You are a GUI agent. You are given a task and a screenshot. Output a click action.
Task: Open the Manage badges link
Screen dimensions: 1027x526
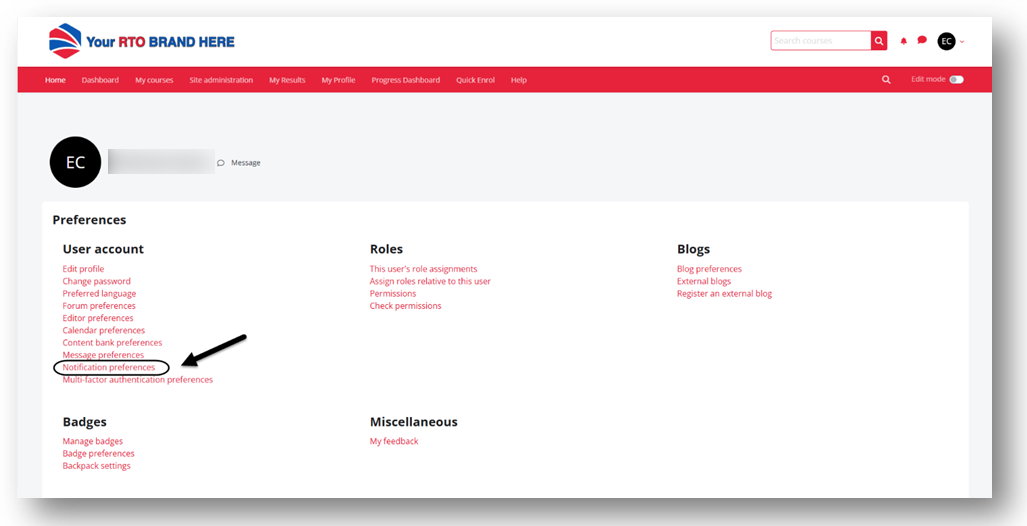(93, 441)
